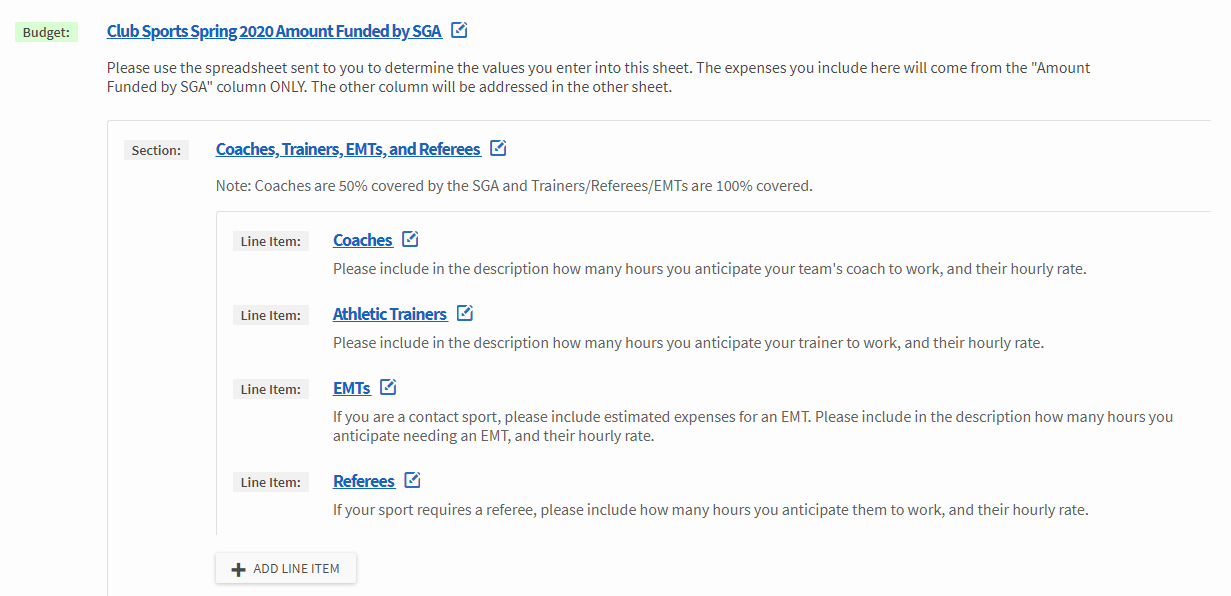The height and width of the screenshot is (596, 1231).
Task: Open the Referees line item link
Action: pos(364,481)
